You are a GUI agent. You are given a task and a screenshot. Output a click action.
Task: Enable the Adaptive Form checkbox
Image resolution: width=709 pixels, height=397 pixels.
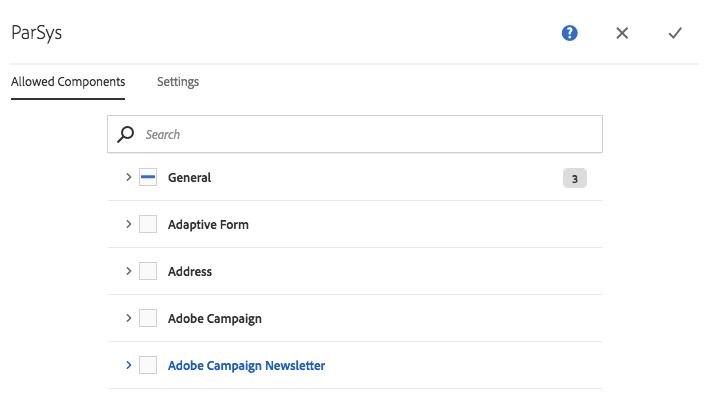[x=148, y=224]
